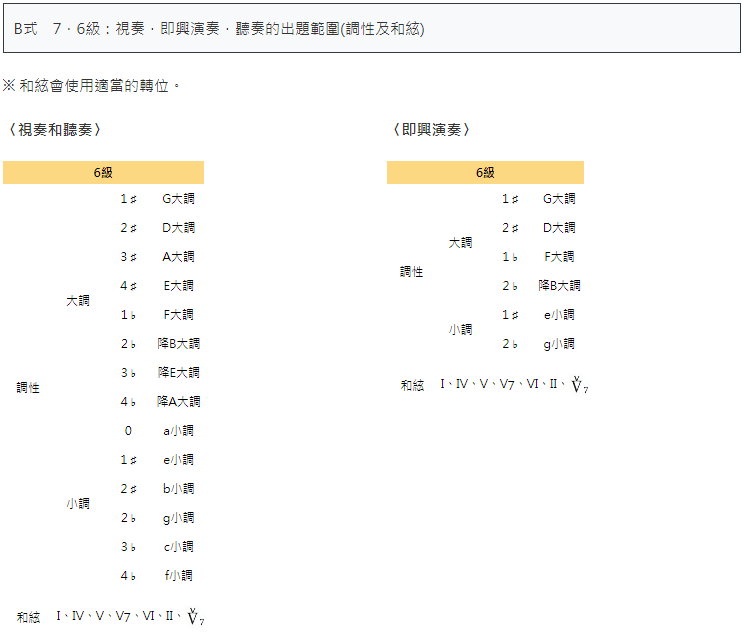Select the 〈即興演奏〉 section heading

[x=432, y=130]
